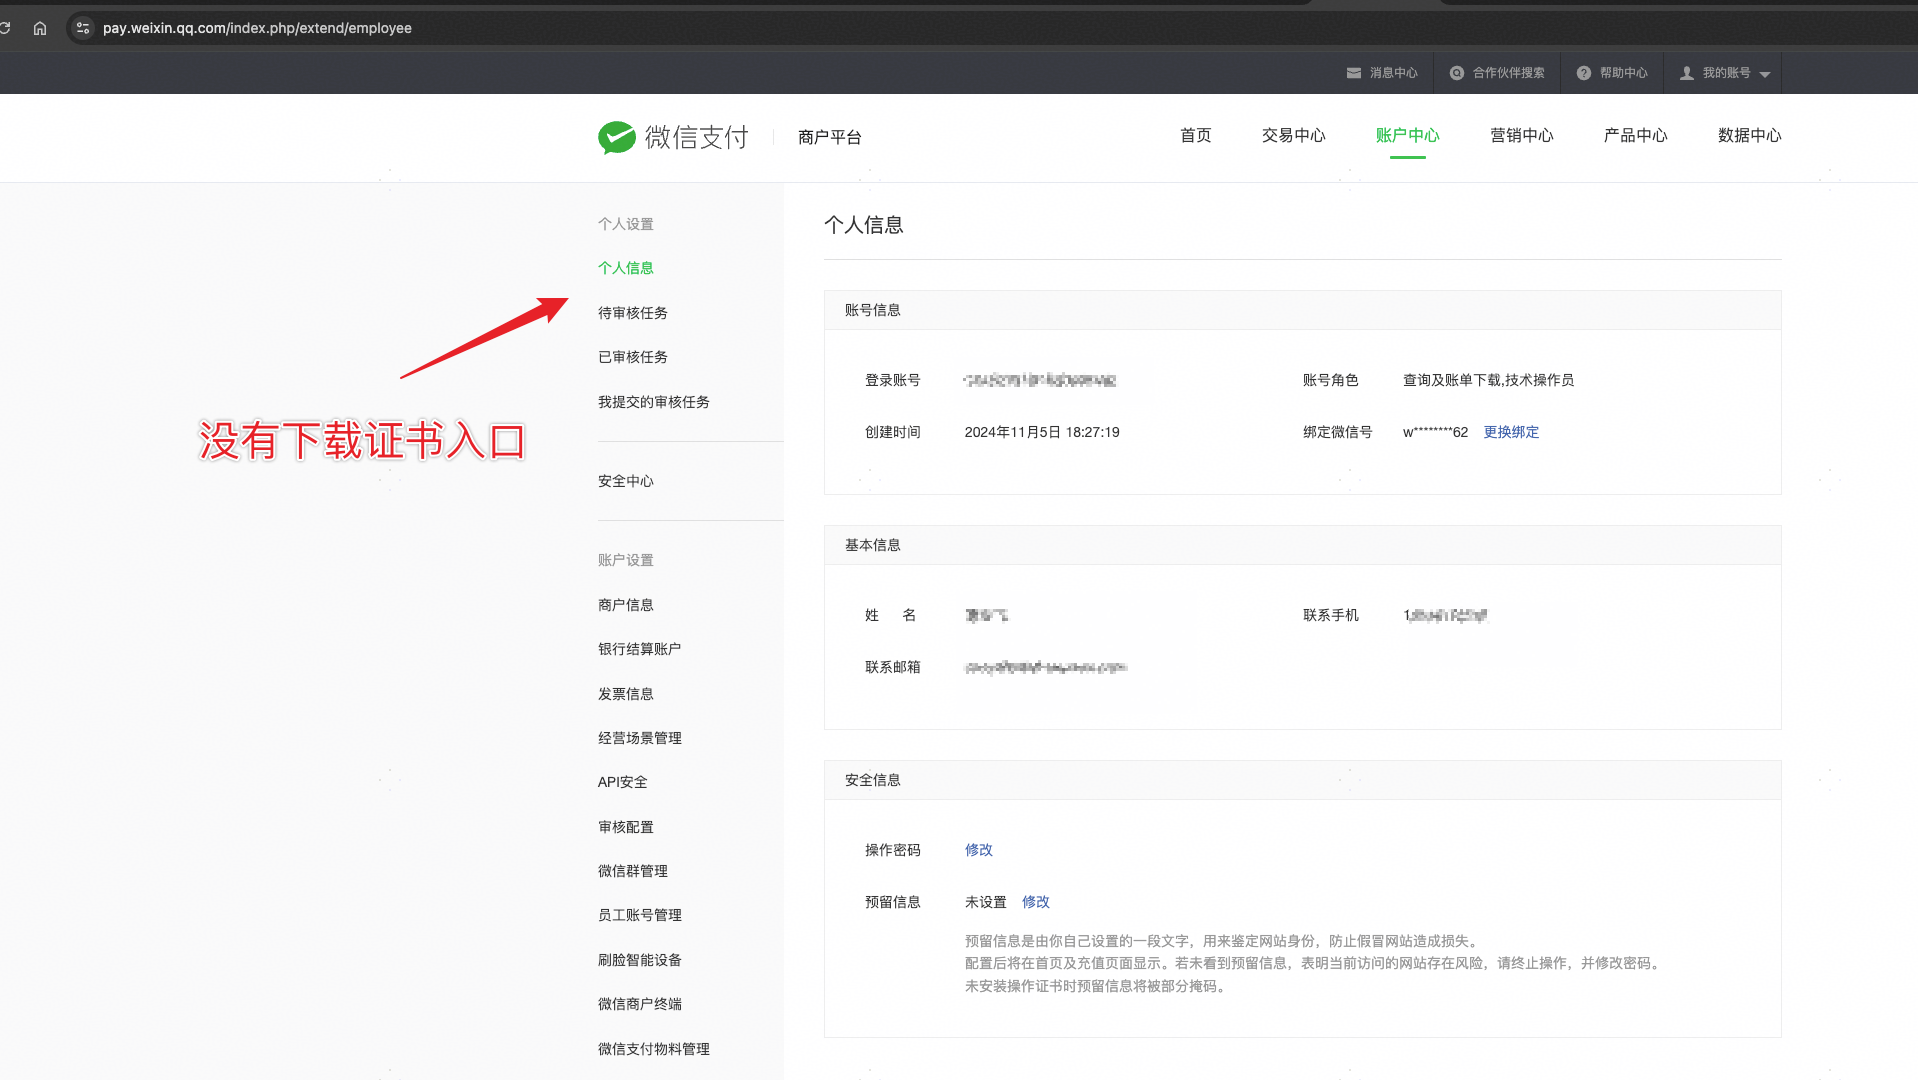Open 微信商户终端 sidebar item
This screenshot has width=1918, height=1080.
click(640, 1004)
